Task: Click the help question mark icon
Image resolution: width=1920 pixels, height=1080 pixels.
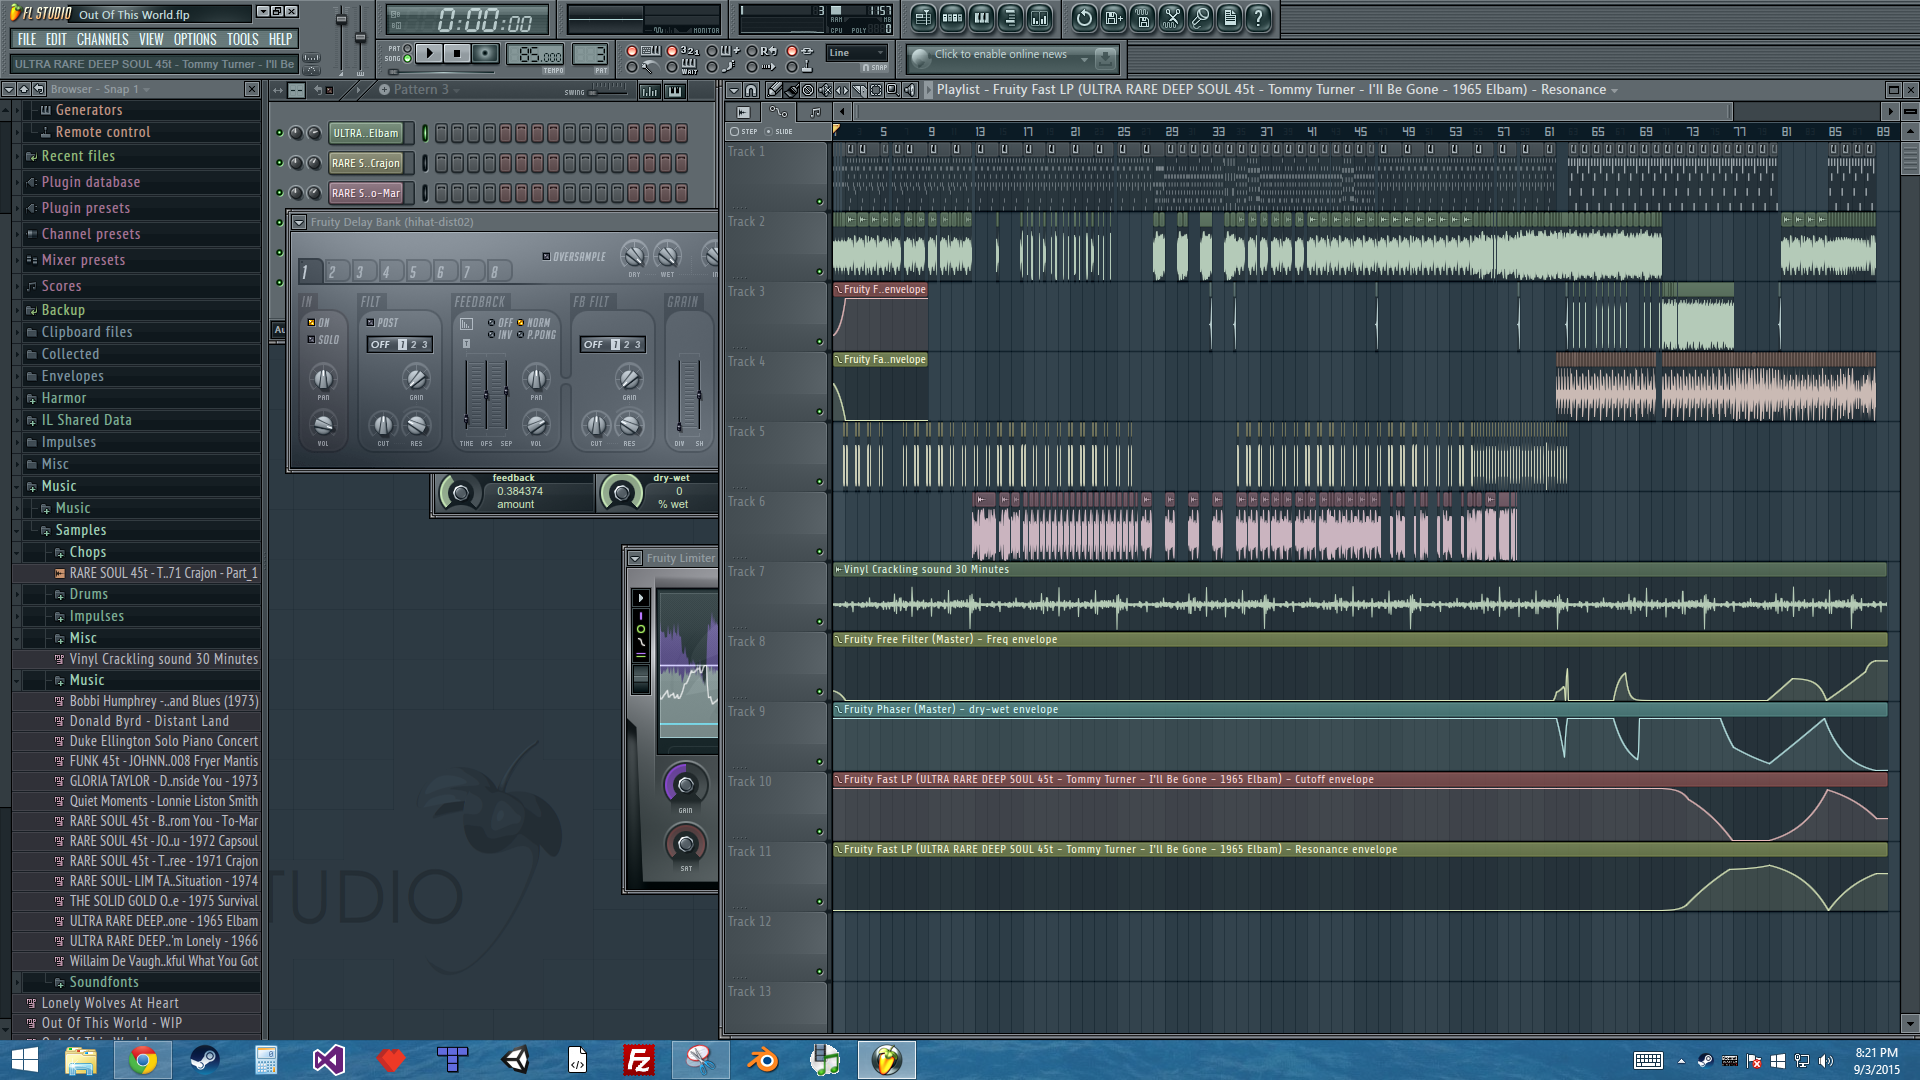Action: point(1258,18)
